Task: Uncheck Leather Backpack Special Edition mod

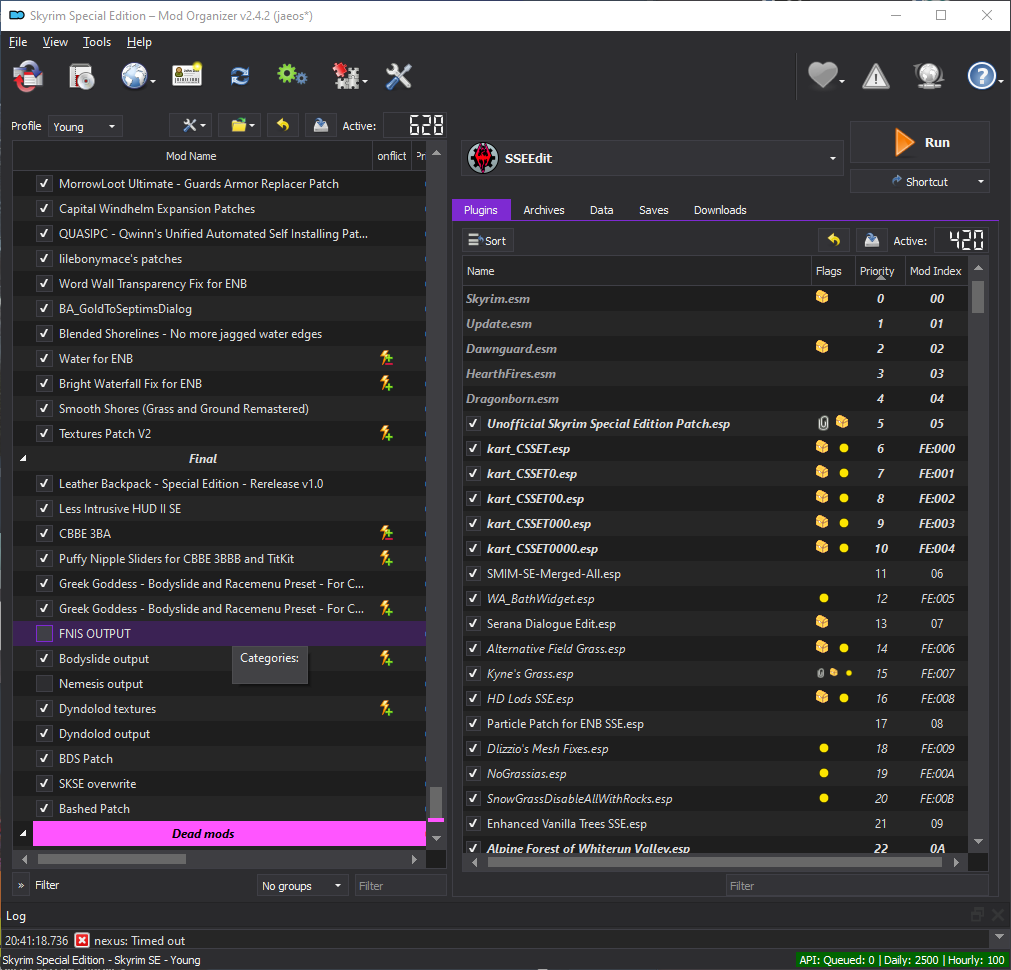Action: click(44, 484)
